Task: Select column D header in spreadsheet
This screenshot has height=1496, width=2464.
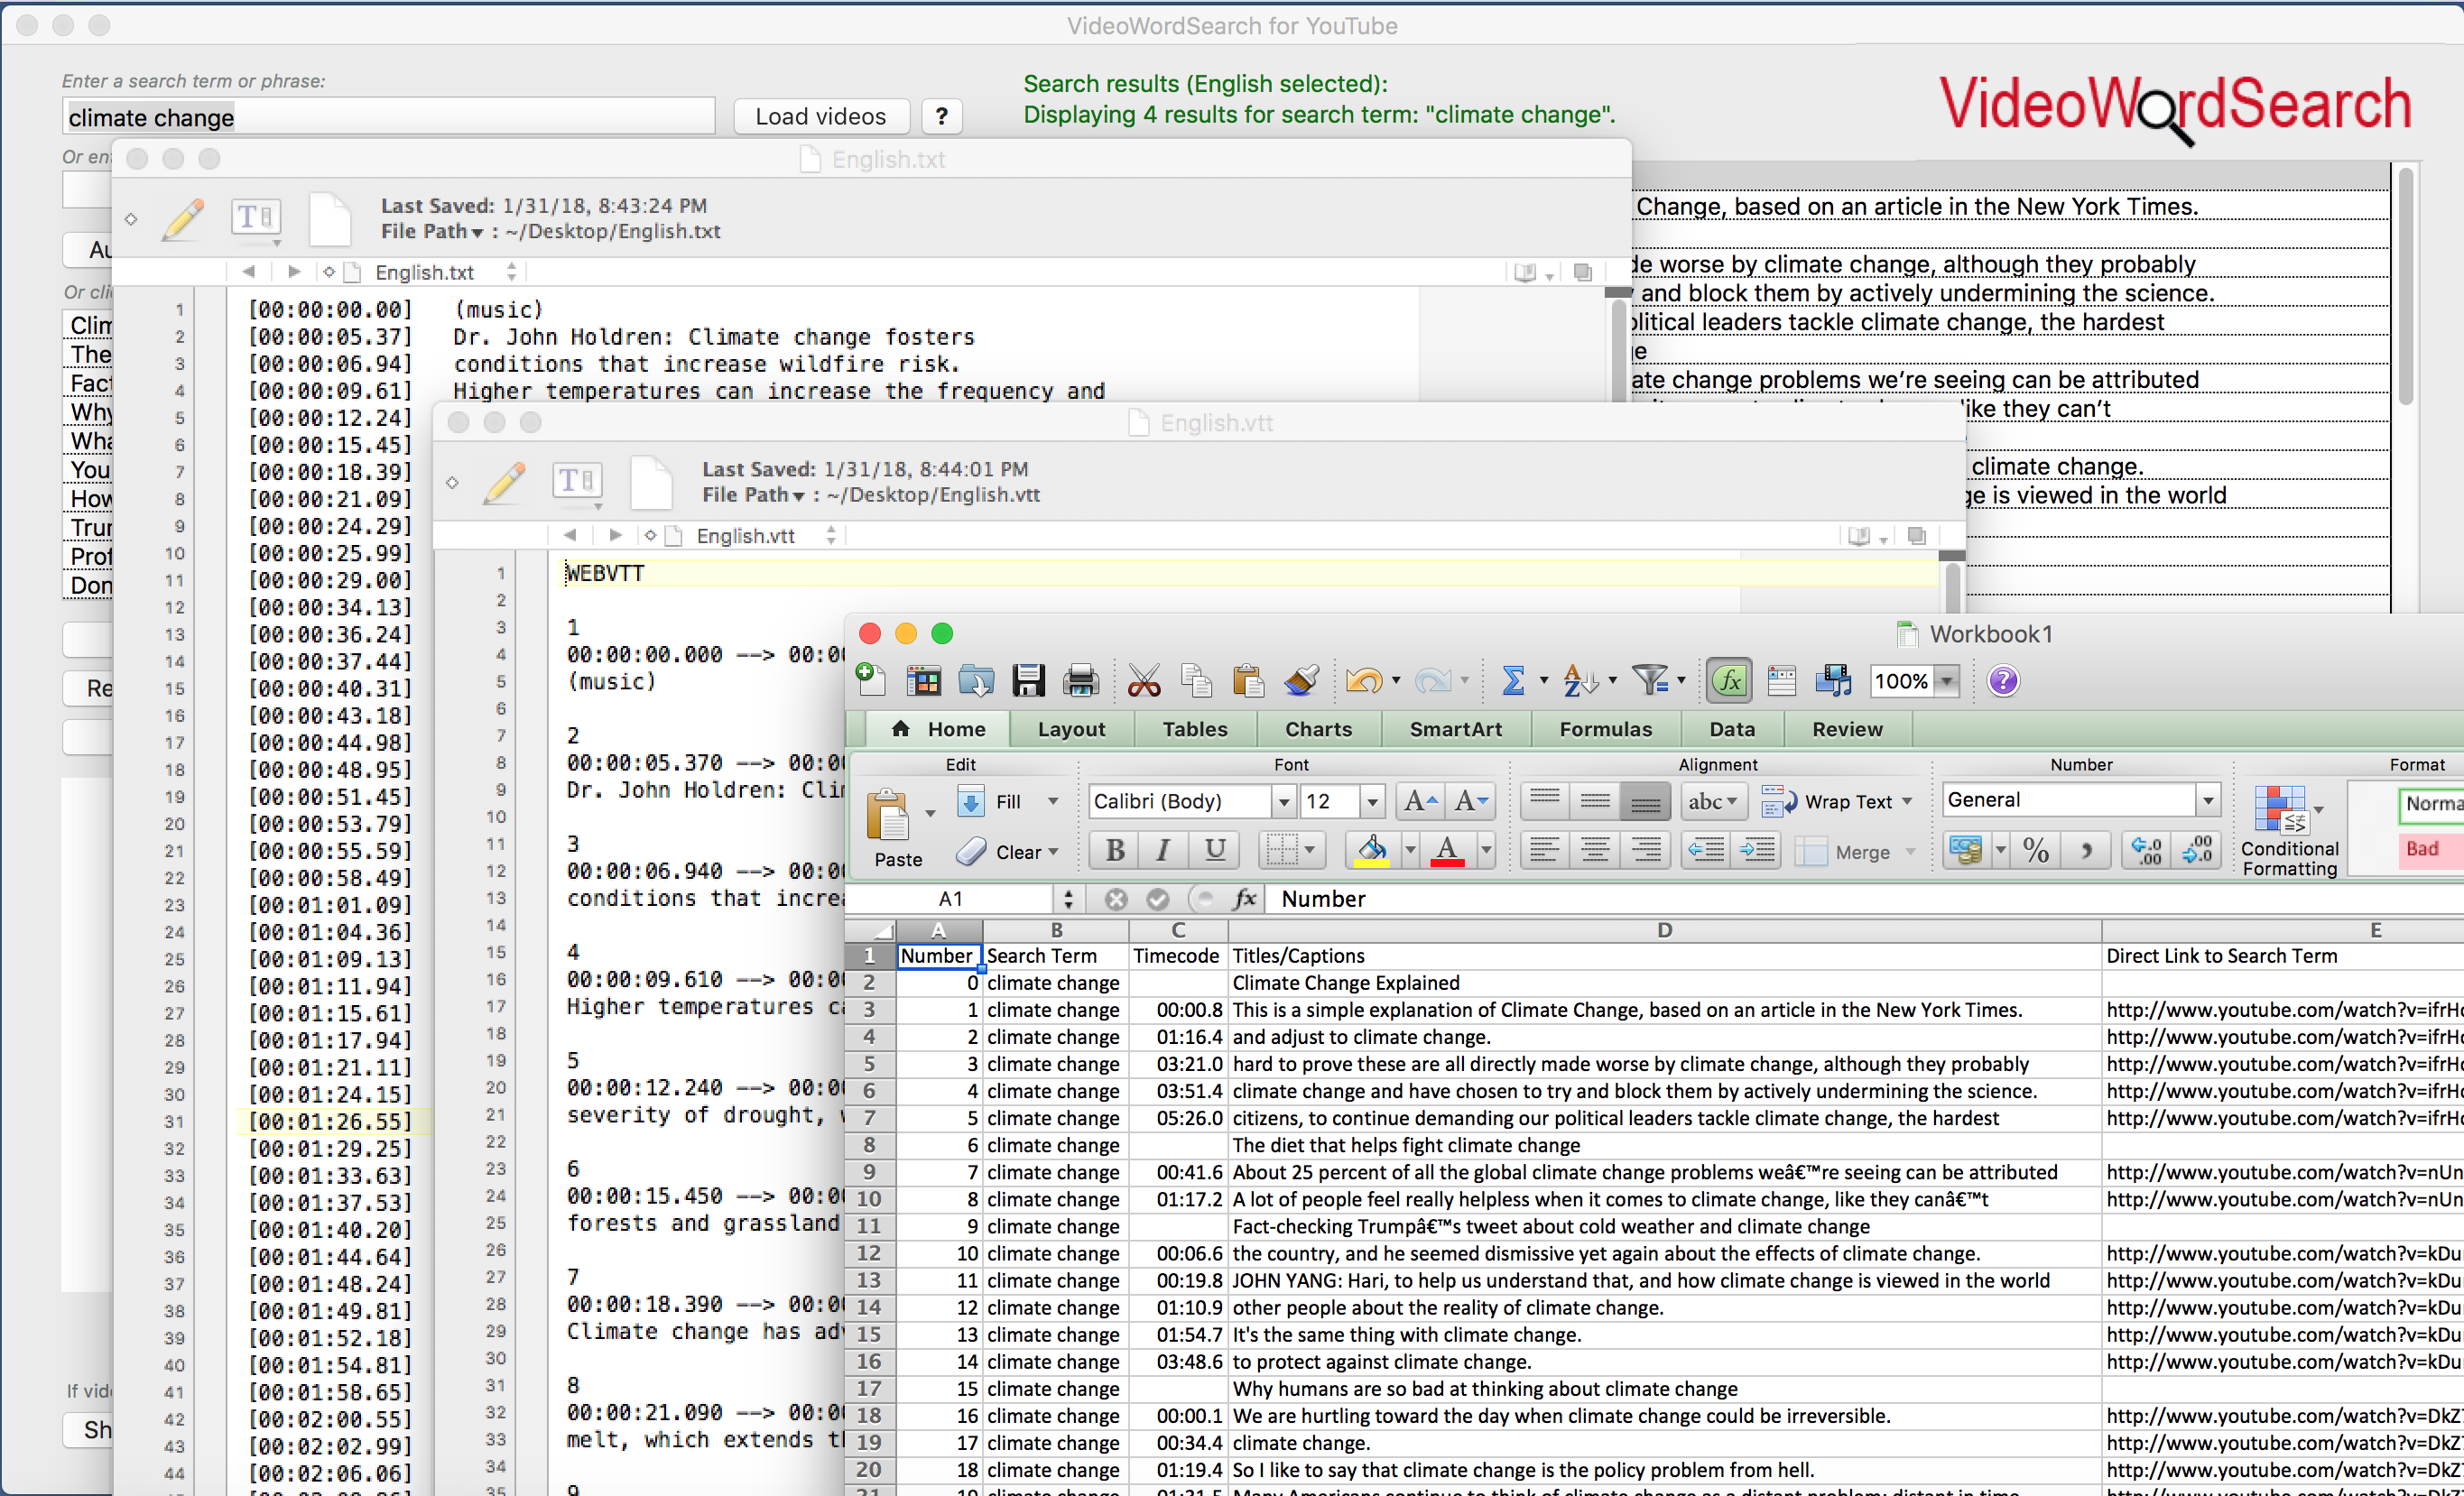Action: 1664,929
